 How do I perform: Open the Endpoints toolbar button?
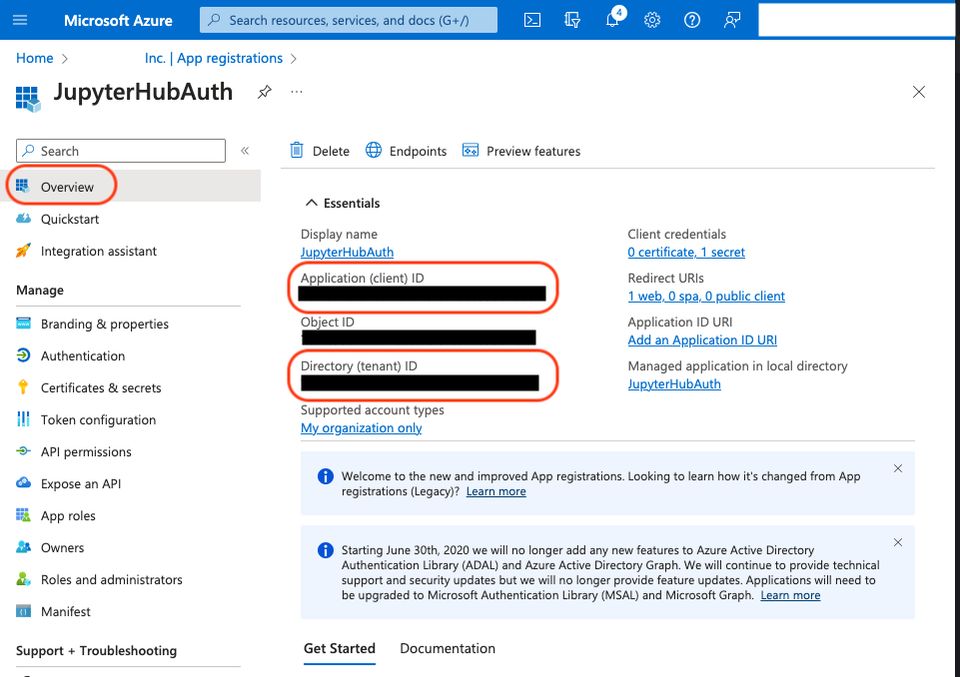(406, 151)
